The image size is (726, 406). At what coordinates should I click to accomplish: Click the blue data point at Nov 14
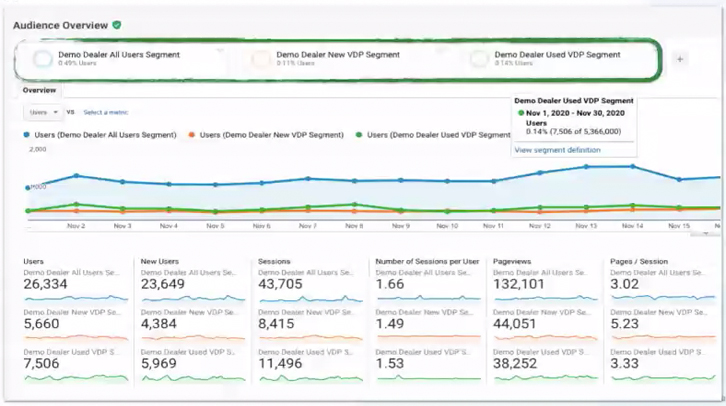tap(633, 167)
